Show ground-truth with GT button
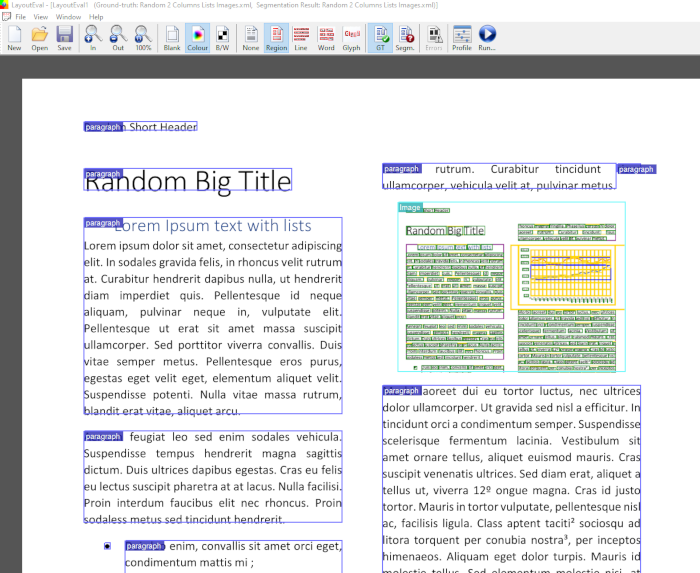This screenshot has width=700, height=573. click(380, 38)
